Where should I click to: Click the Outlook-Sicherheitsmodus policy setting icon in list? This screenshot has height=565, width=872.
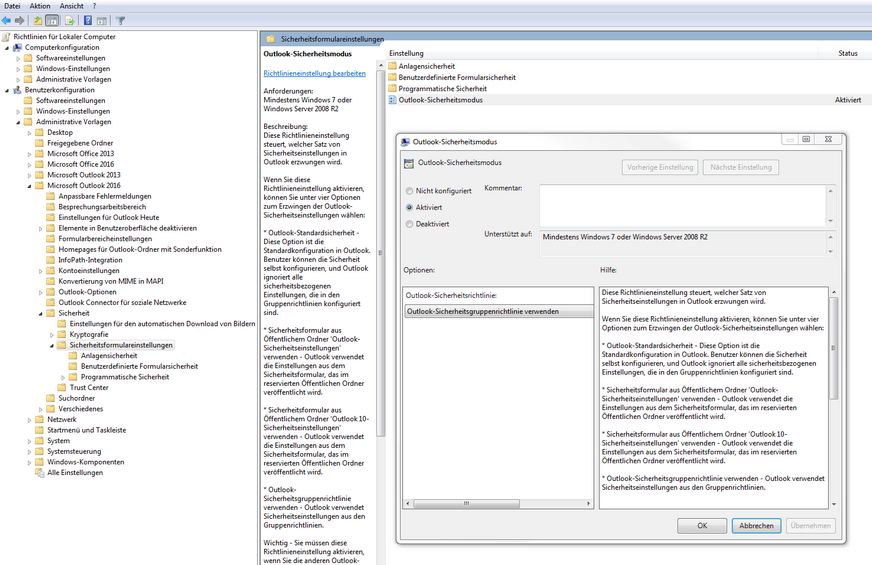[393, 100]
